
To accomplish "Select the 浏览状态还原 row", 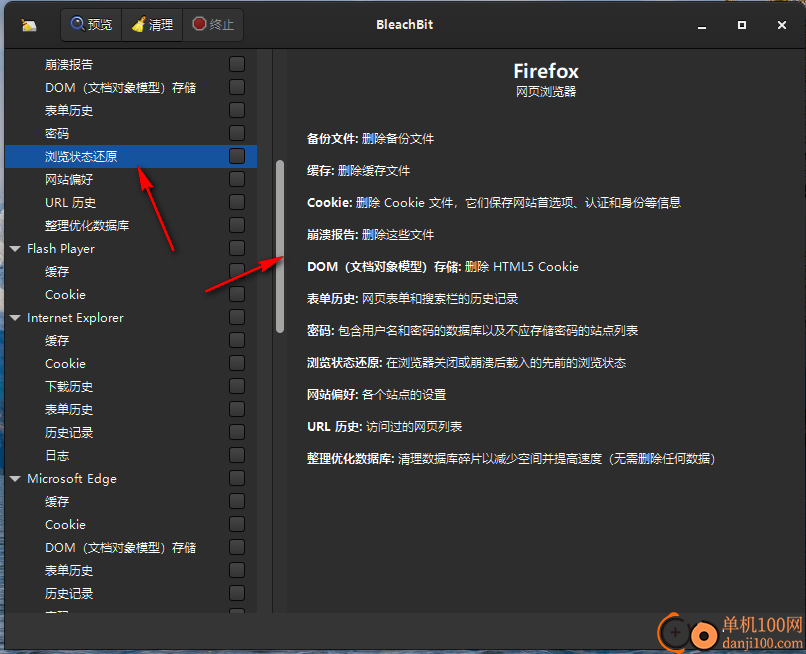I will [x=131, y=156].
